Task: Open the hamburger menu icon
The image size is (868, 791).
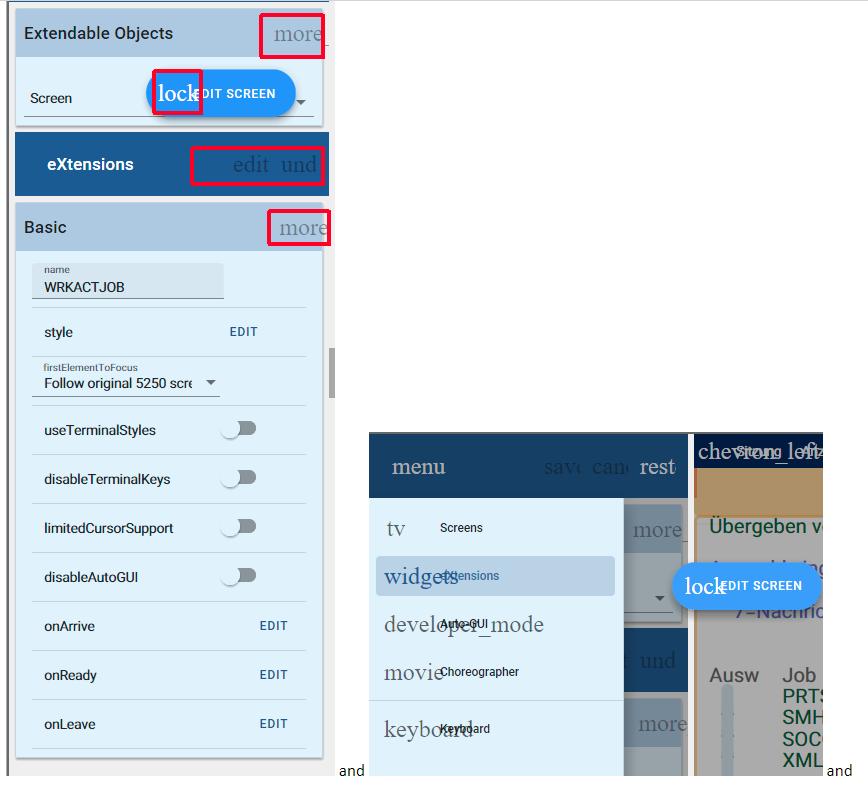Action: click(418, 467)
